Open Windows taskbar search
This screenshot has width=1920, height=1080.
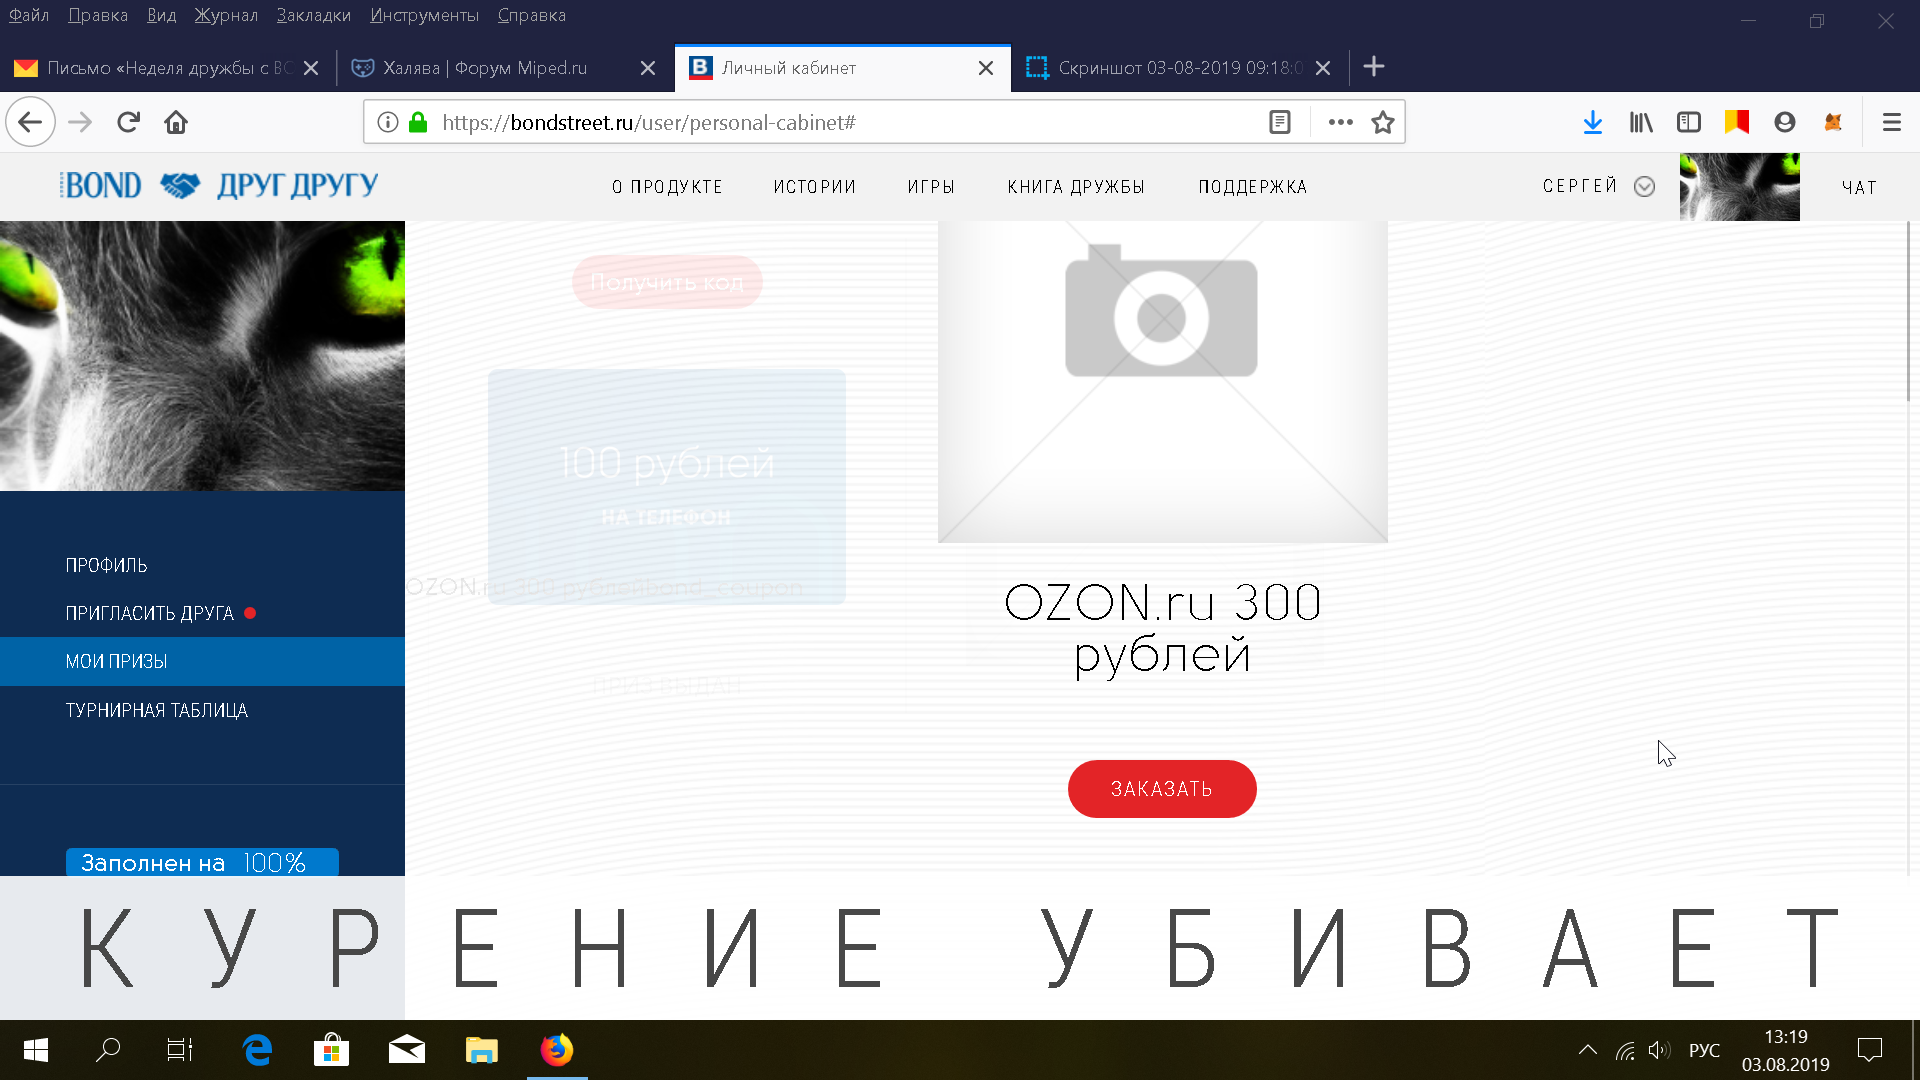pyautogui.click(x=108, y=1050)
